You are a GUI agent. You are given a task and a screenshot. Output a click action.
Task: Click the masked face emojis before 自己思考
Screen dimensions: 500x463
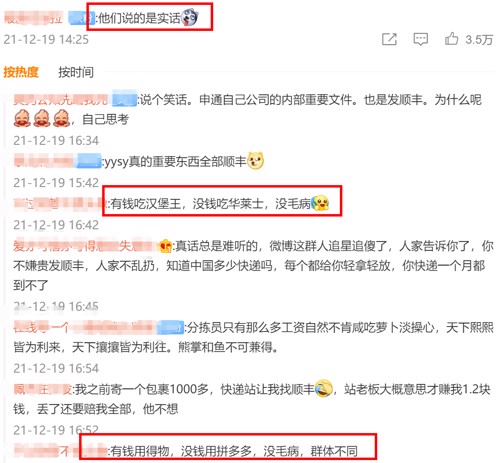[x=42, y=119]
